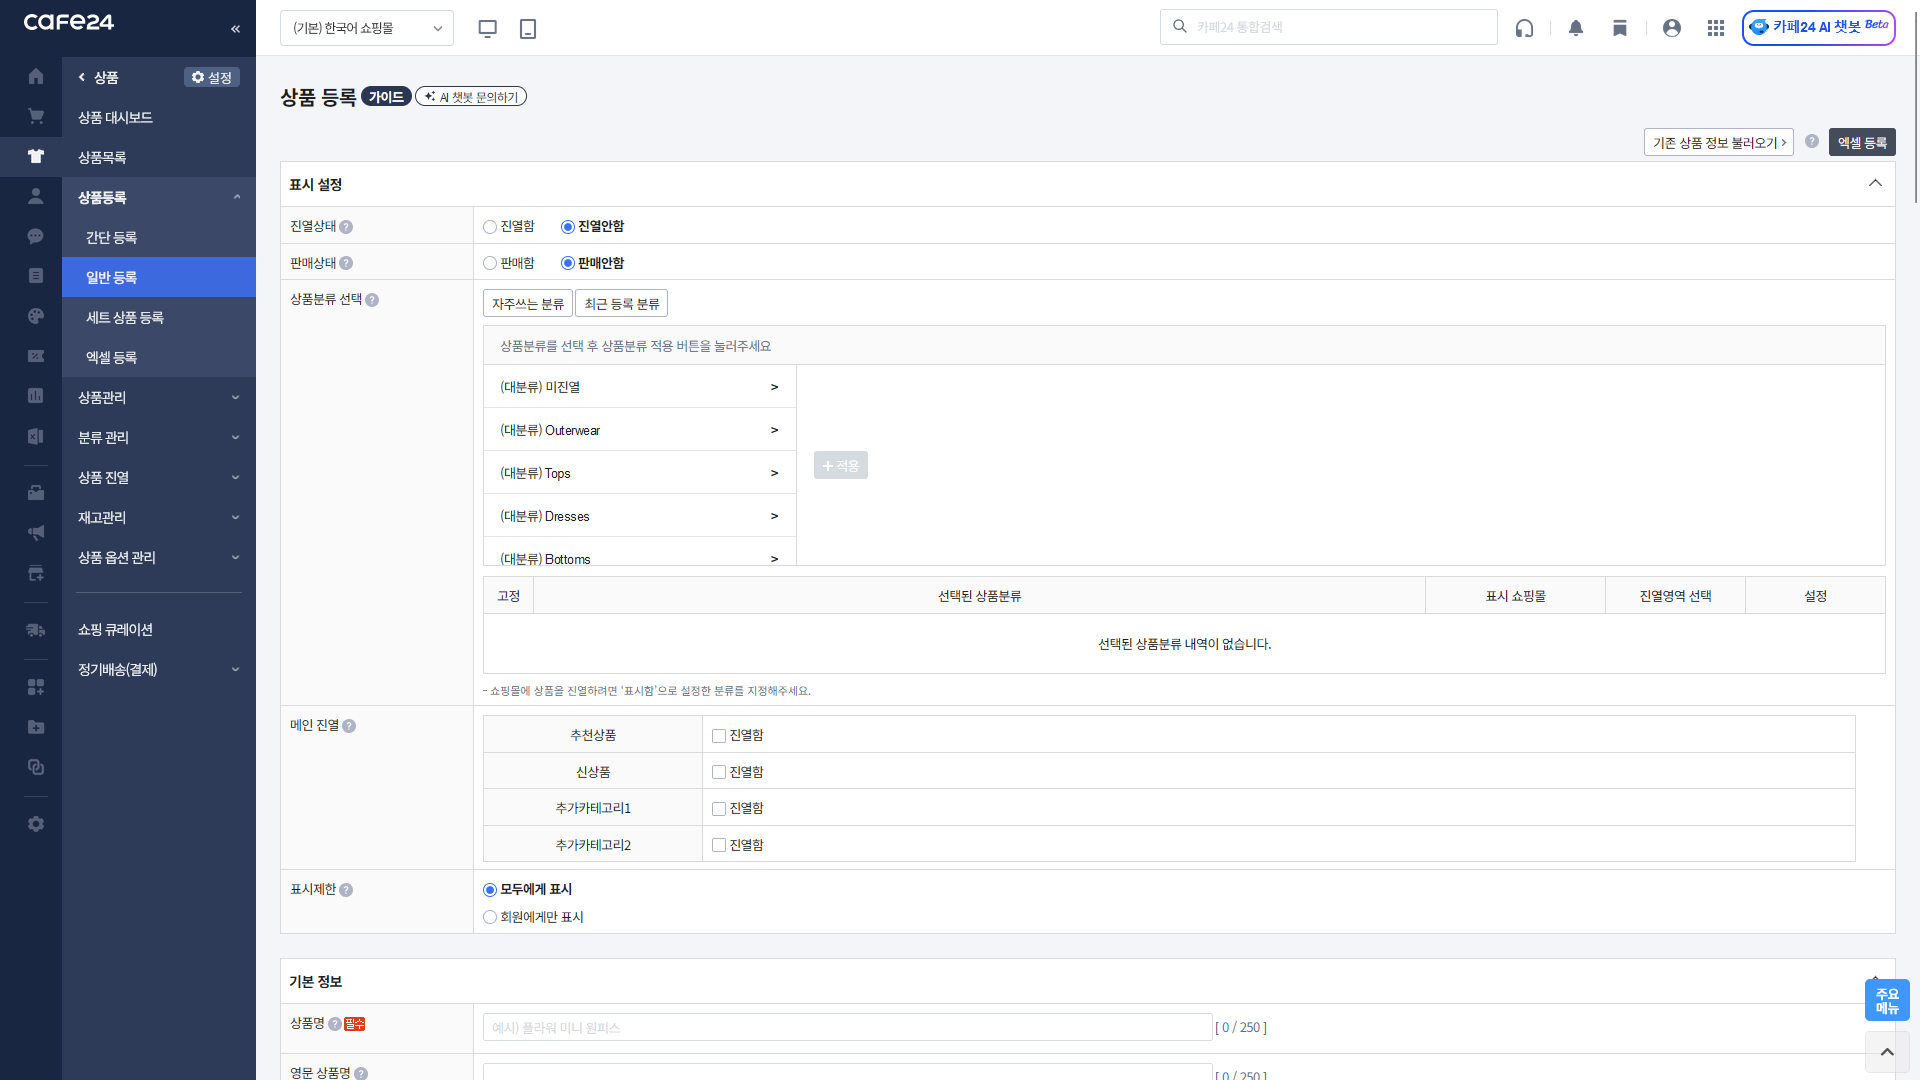Click the 엑셀 등록 button

pyautogui.click(x=1861, y=142)
